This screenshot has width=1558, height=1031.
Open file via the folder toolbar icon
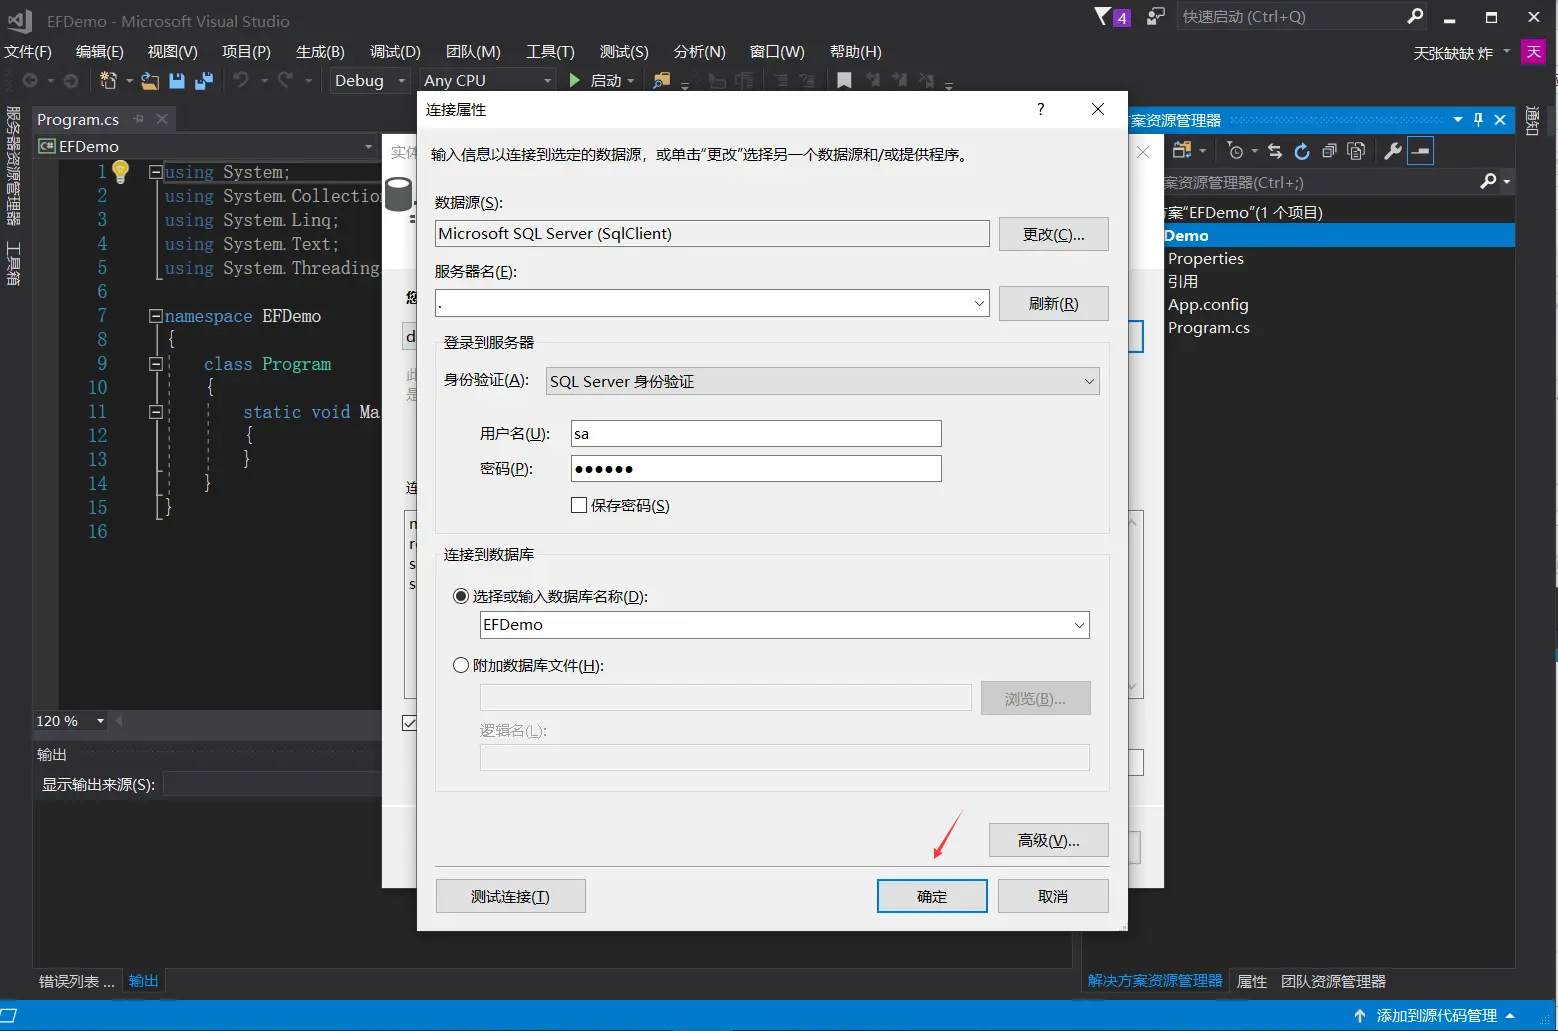pos(150,81)
